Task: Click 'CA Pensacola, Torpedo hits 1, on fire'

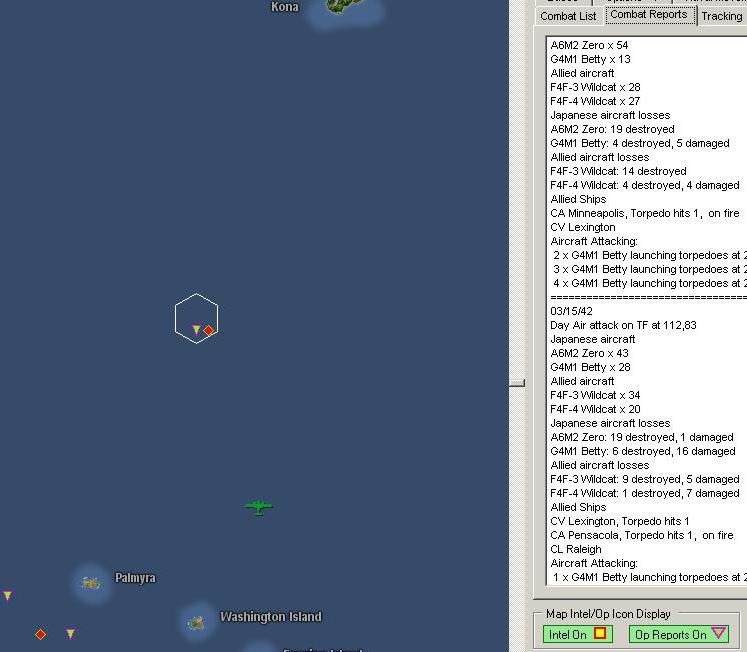Action: tap(641, 535)
